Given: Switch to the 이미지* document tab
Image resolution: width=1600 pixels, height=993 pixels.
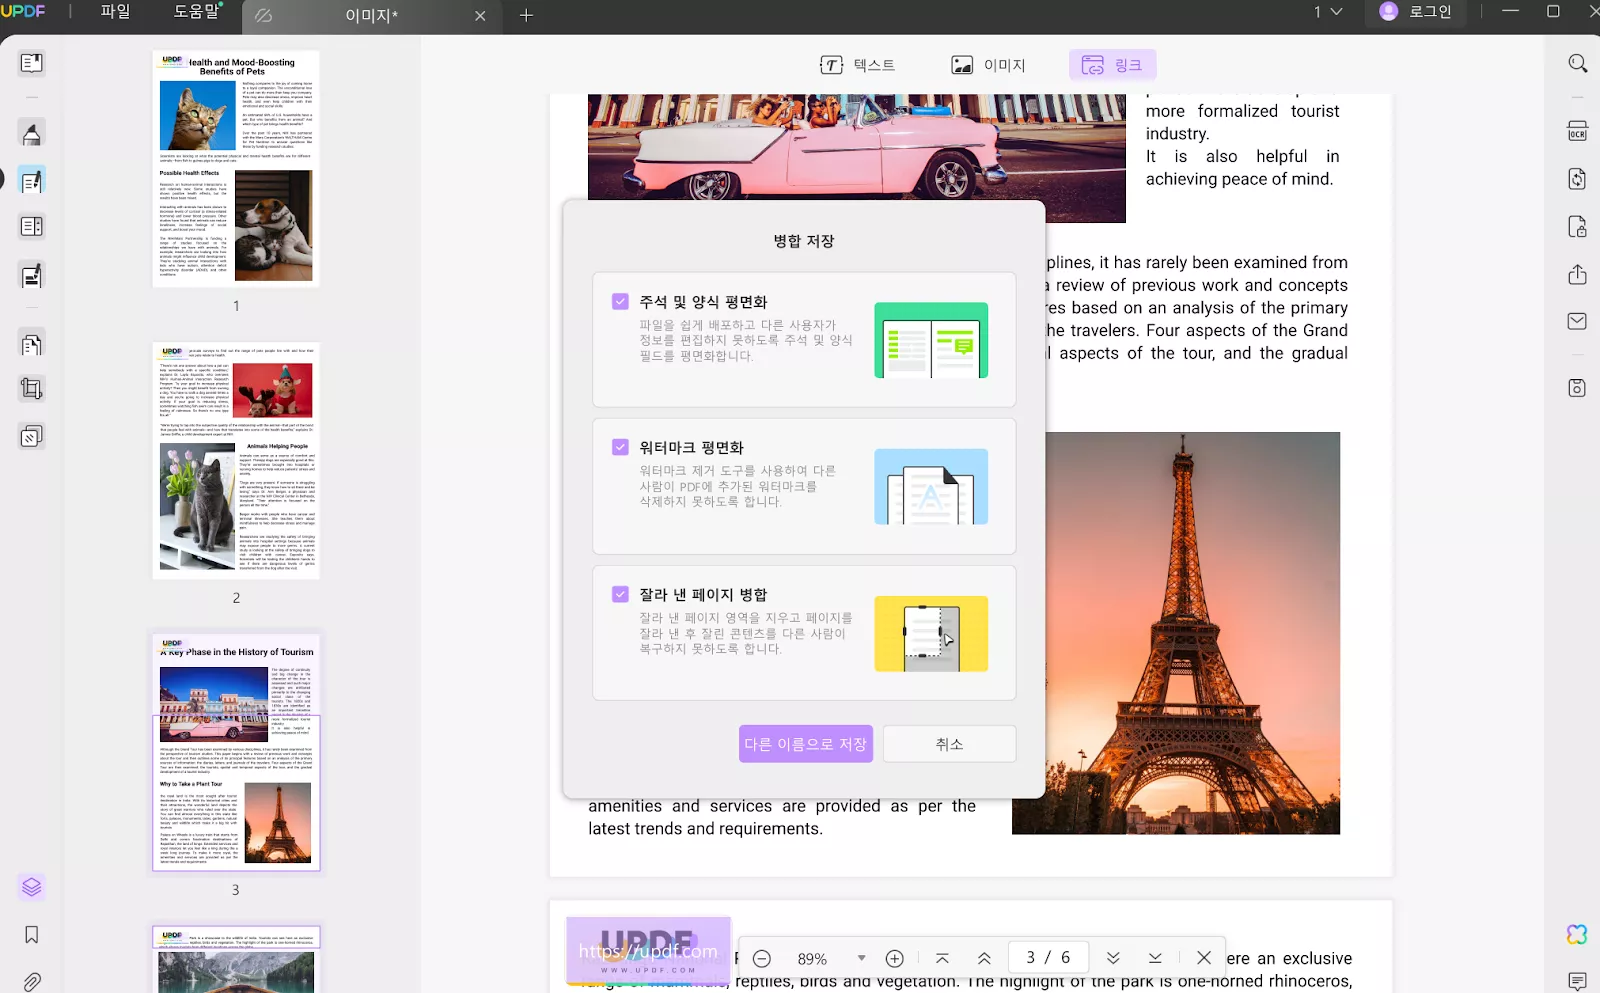Looking at the screenshot, I should pyautogui.click(x=370, y=16).
